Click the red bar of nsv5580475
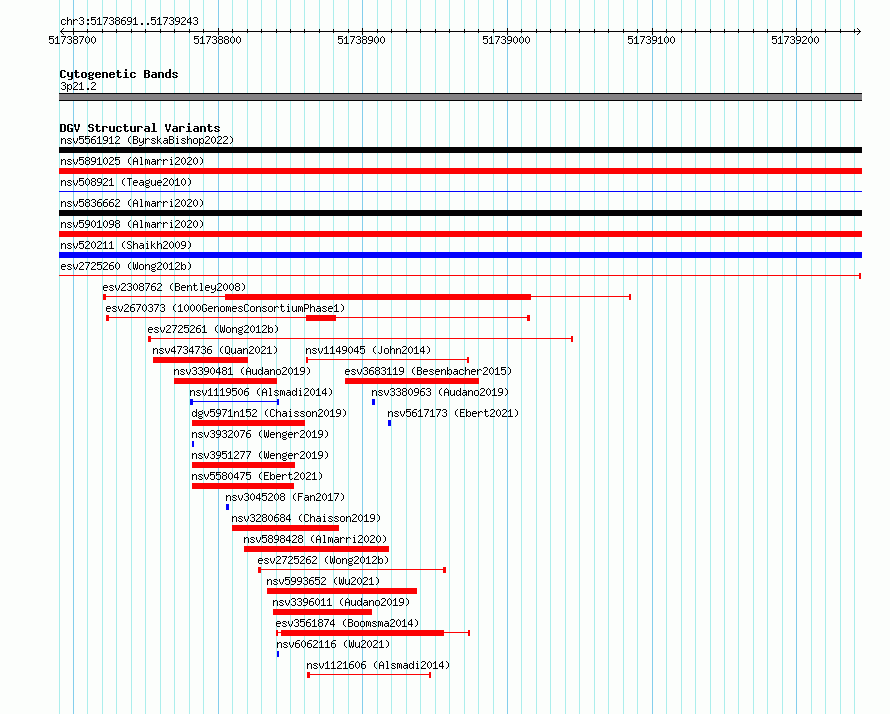The height and width of the screenshot is (714, 890). tap(243, 486)
